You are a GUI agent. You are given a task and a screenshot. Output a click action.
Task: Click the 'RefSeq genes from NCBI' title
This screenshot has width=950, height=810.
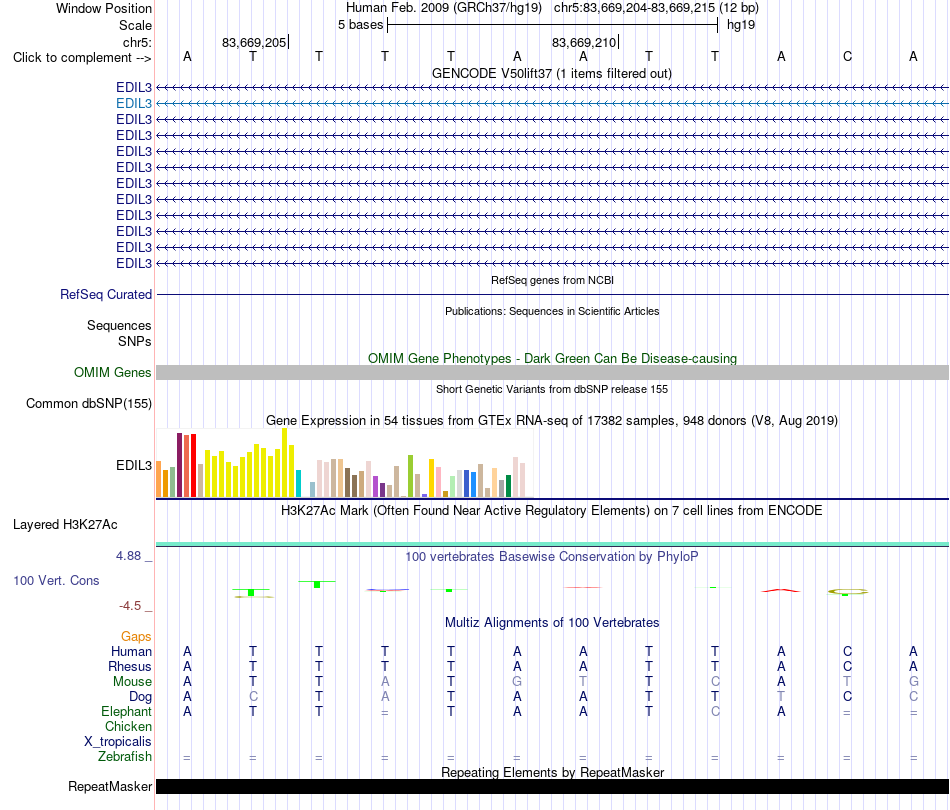pos(552,281)
